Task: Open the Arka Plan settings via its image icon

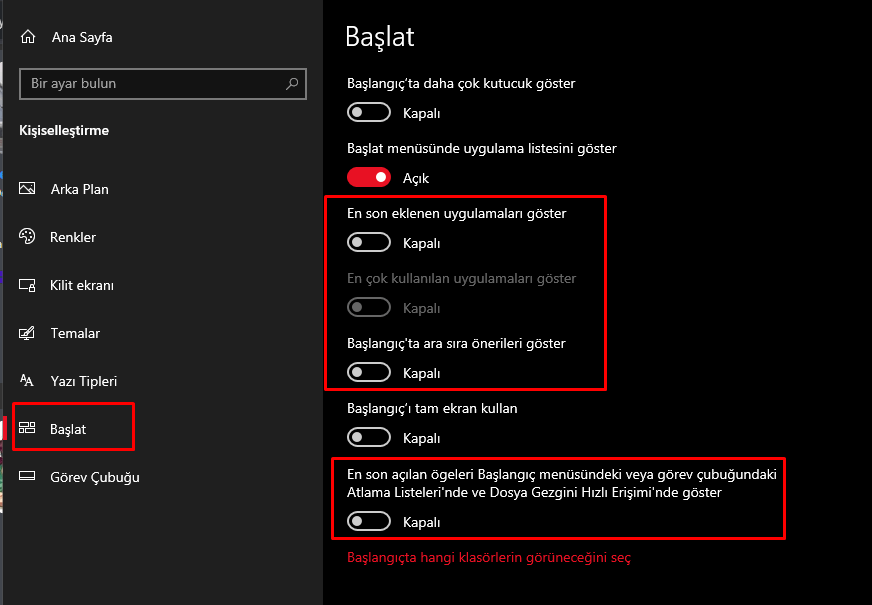Action: tap(27, 189)
